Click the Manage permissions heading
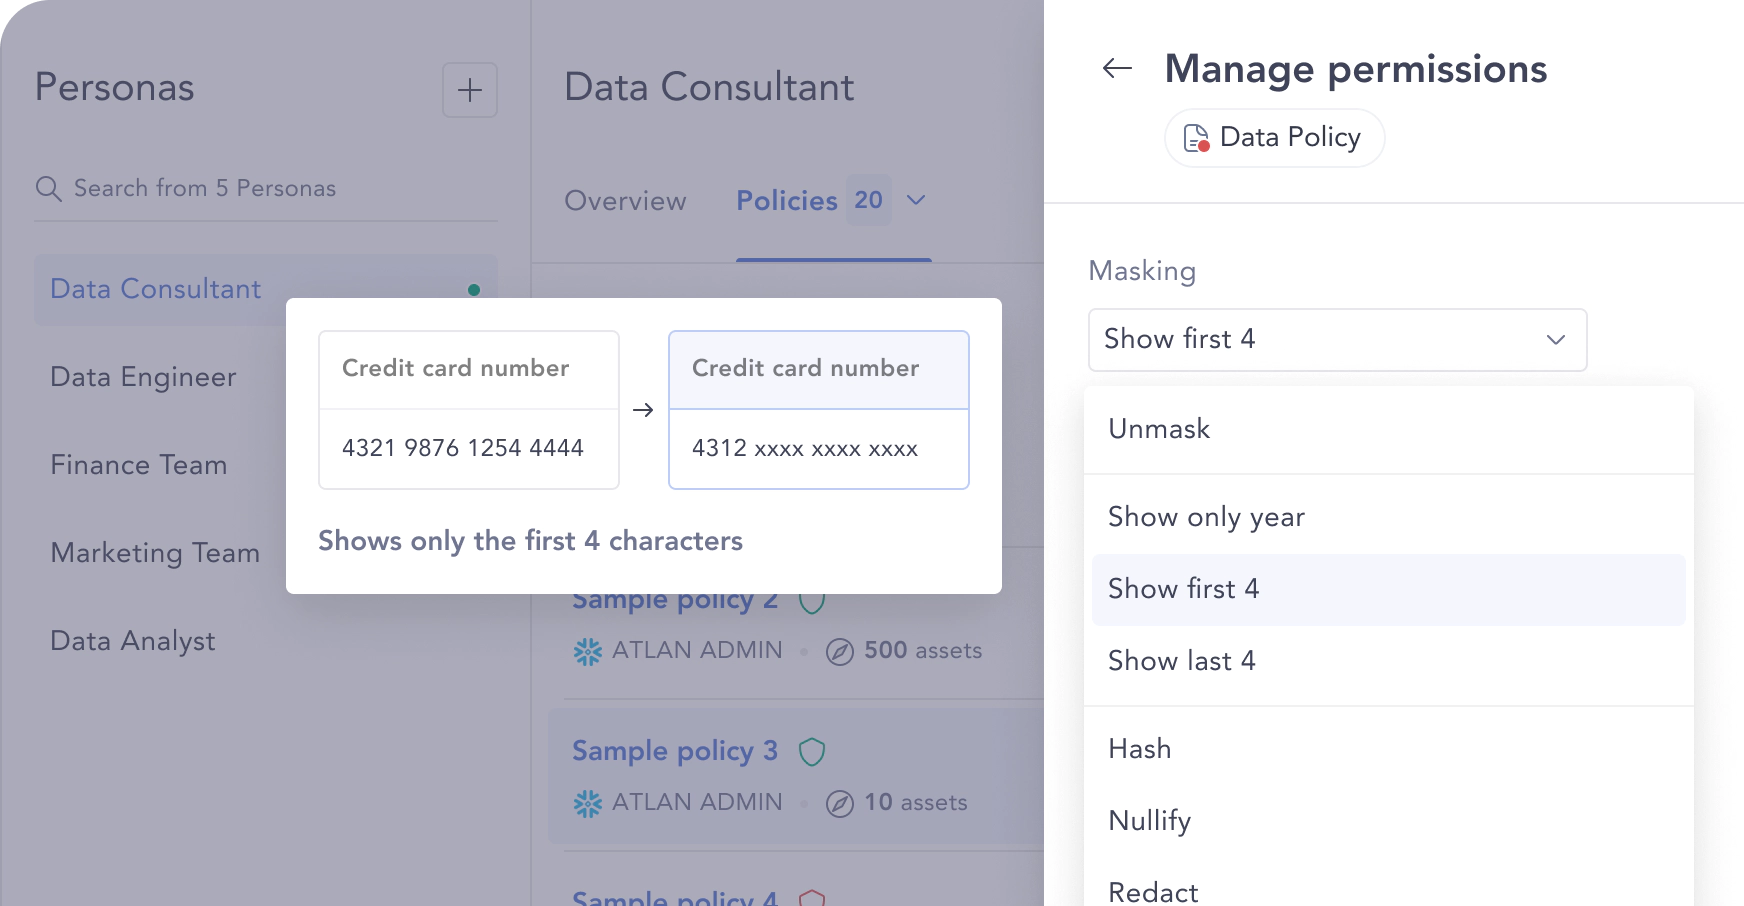Screen dimensions: 1744x906 point(1356,69)
